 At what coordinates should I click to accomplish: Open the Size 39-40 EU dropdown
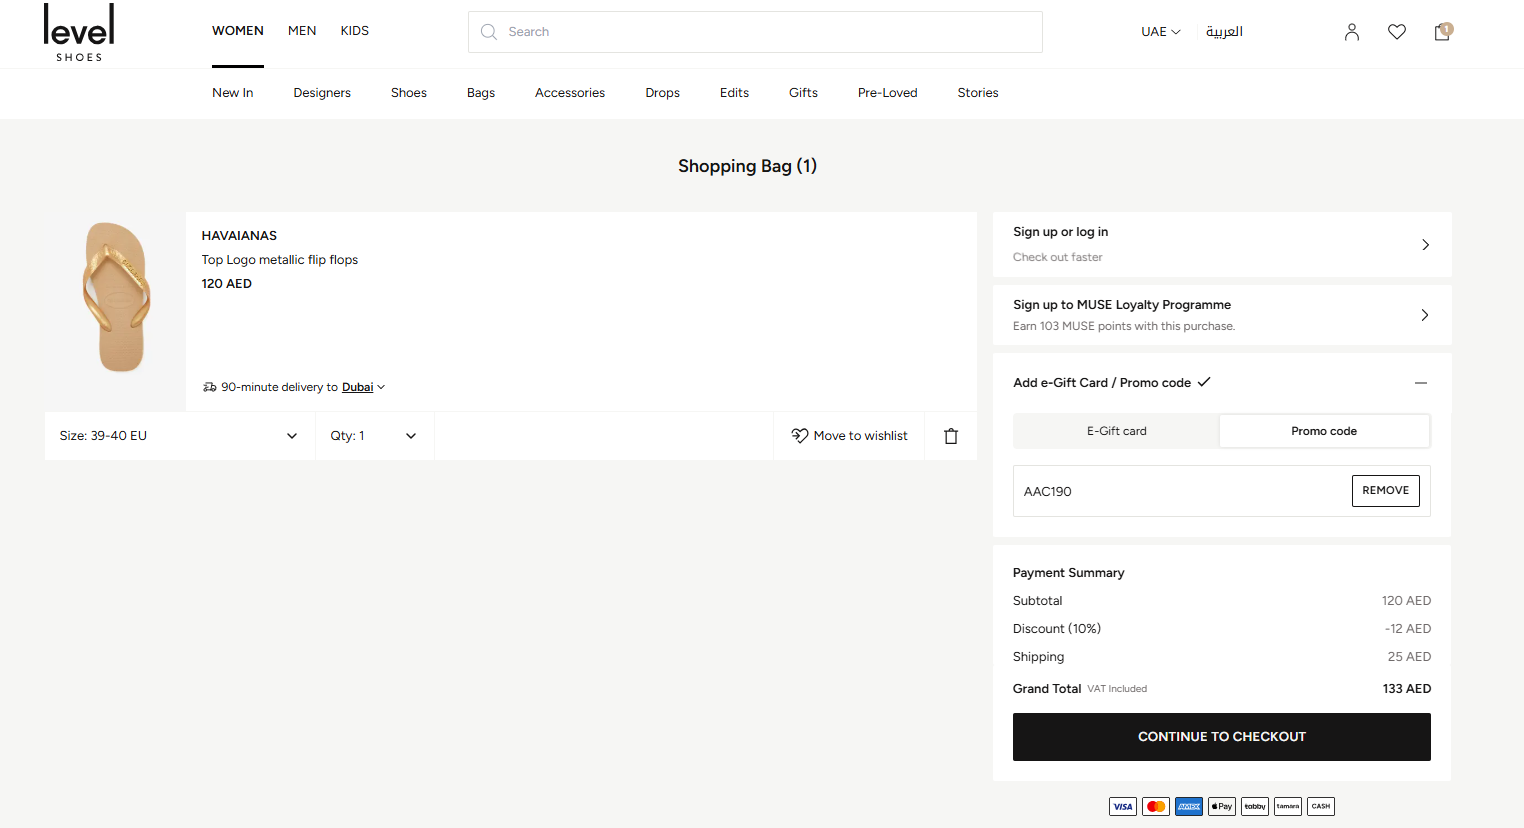[180, 436]
